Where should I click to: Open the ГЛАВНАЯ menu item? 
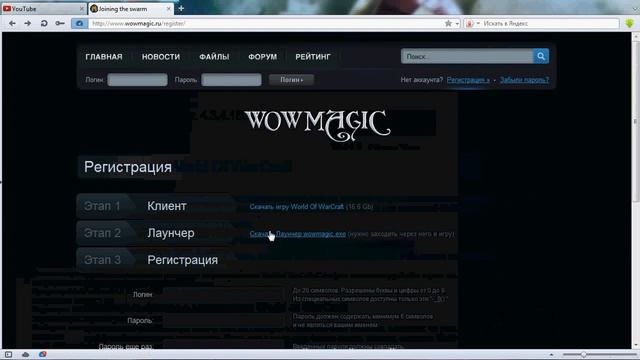[x=104, y=57]
